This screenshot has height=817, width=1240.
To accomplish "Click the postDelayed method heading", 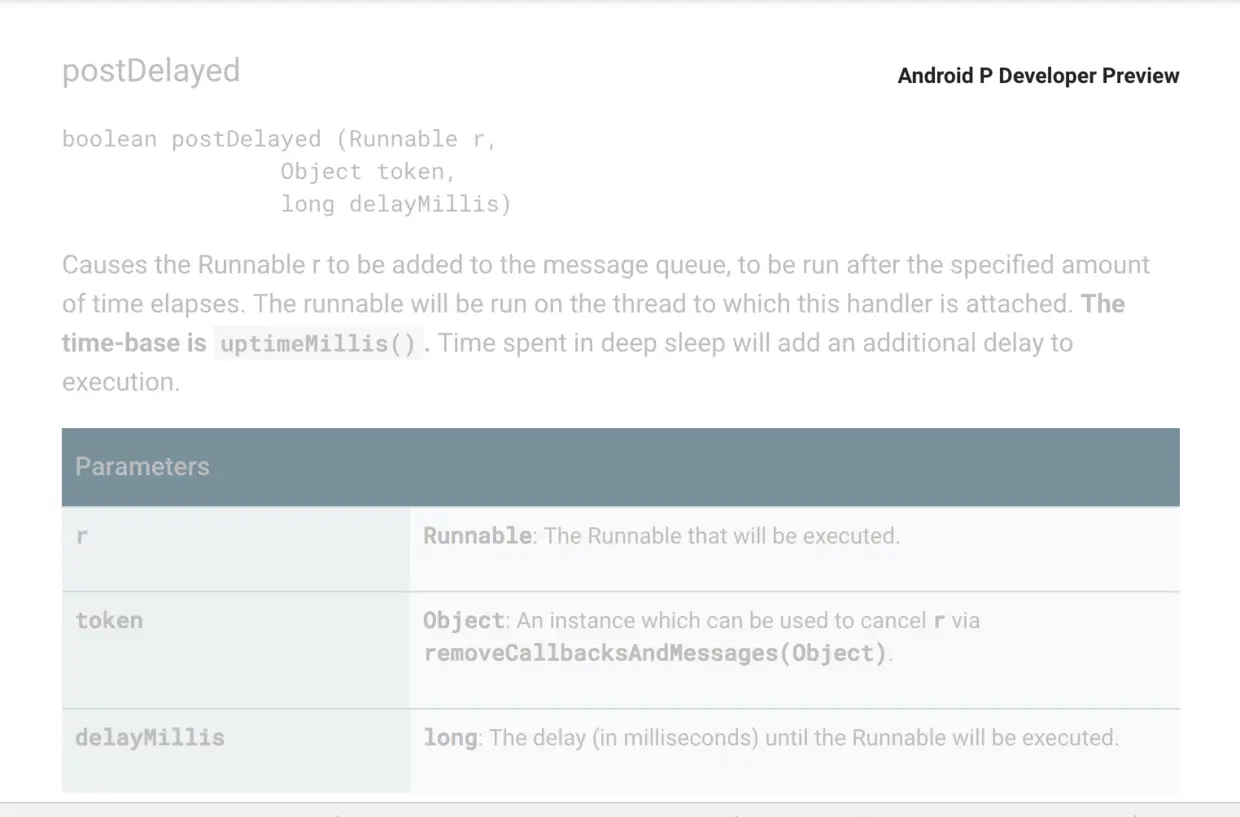I will click(x=151, y=71).
